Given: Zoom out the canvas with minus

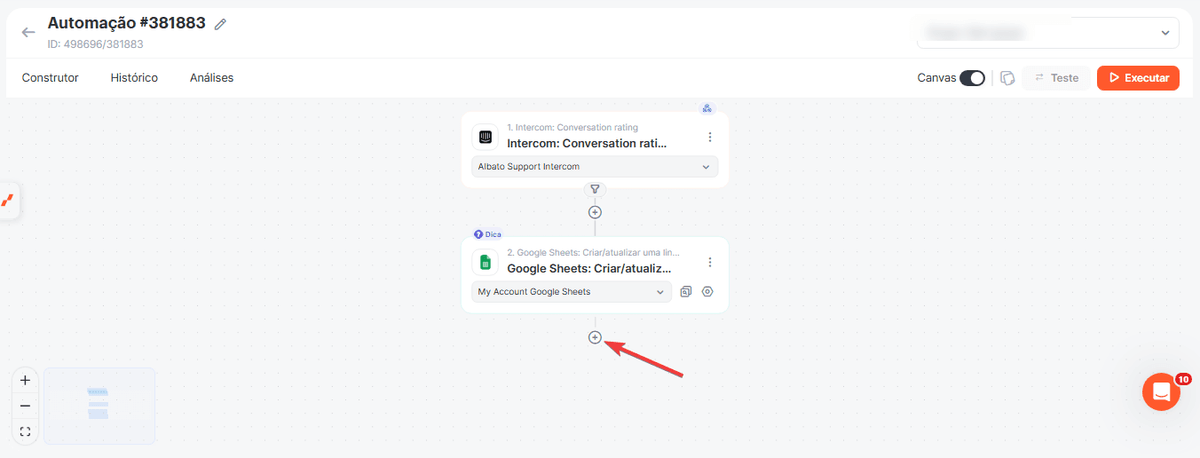Looking at the screenshot, I should pyautogui.click(x=25, y=406).
